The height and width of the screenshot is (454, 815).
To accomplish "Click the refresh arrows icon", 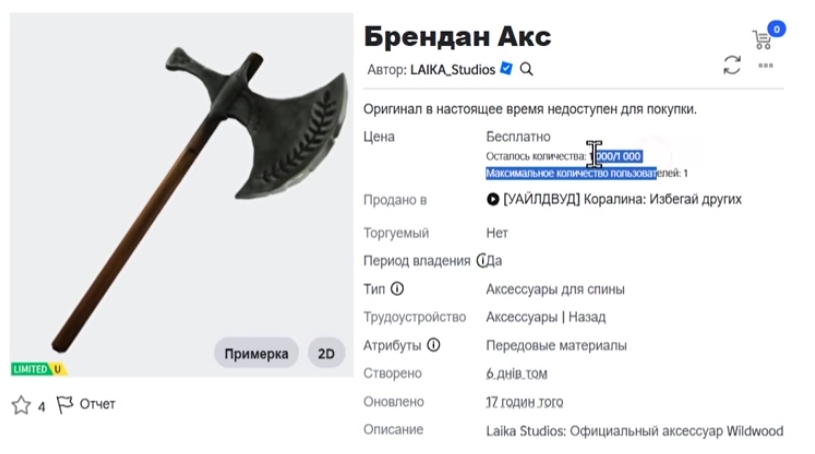I will coord(732,66).
